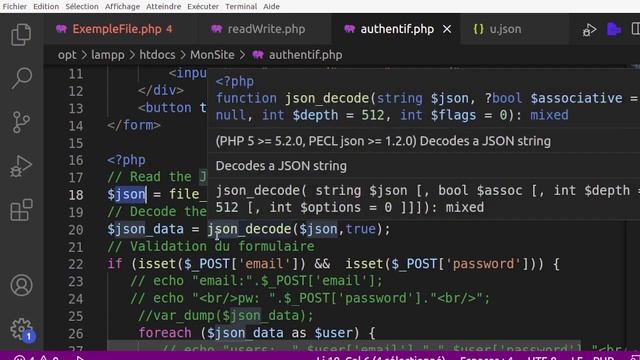Open the Atteindre menu

point(163,7)
